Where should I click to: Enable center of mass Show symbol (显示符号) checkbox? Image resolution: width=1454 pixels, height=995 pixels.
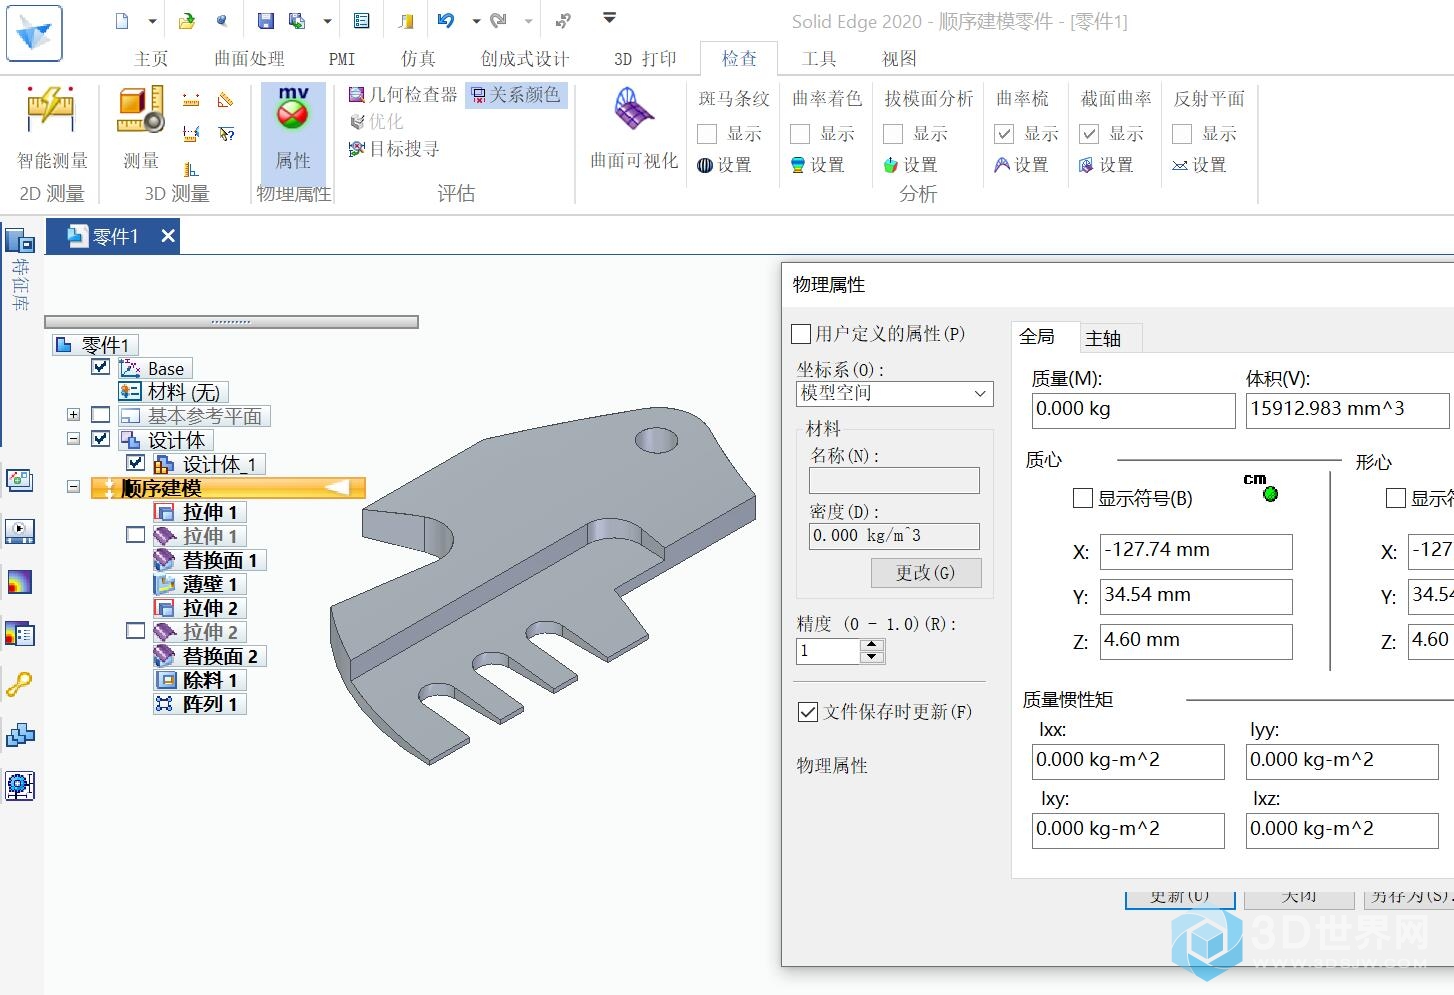(1082, 498)
